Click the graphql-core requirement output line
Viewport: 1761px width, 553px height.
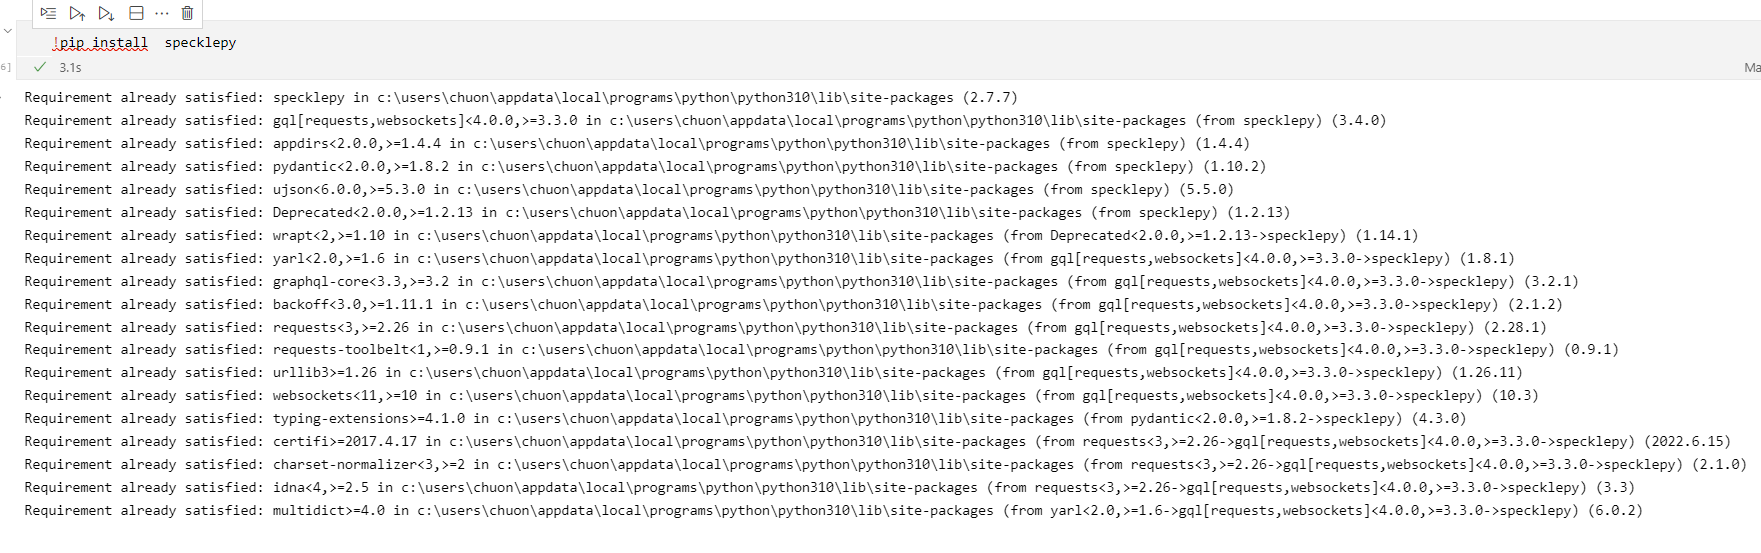click(800, 282)
